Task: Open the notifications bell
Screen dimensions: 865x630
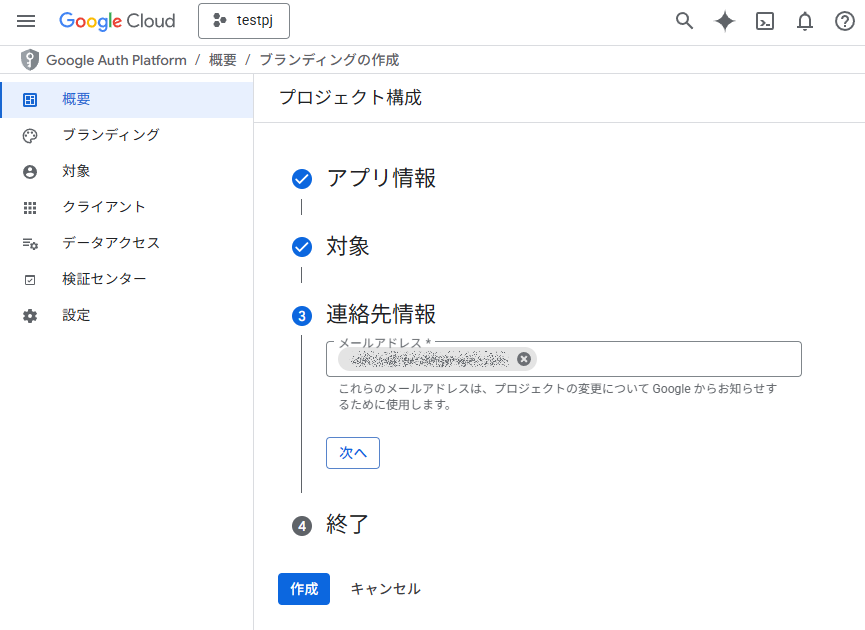Action: 805,21
